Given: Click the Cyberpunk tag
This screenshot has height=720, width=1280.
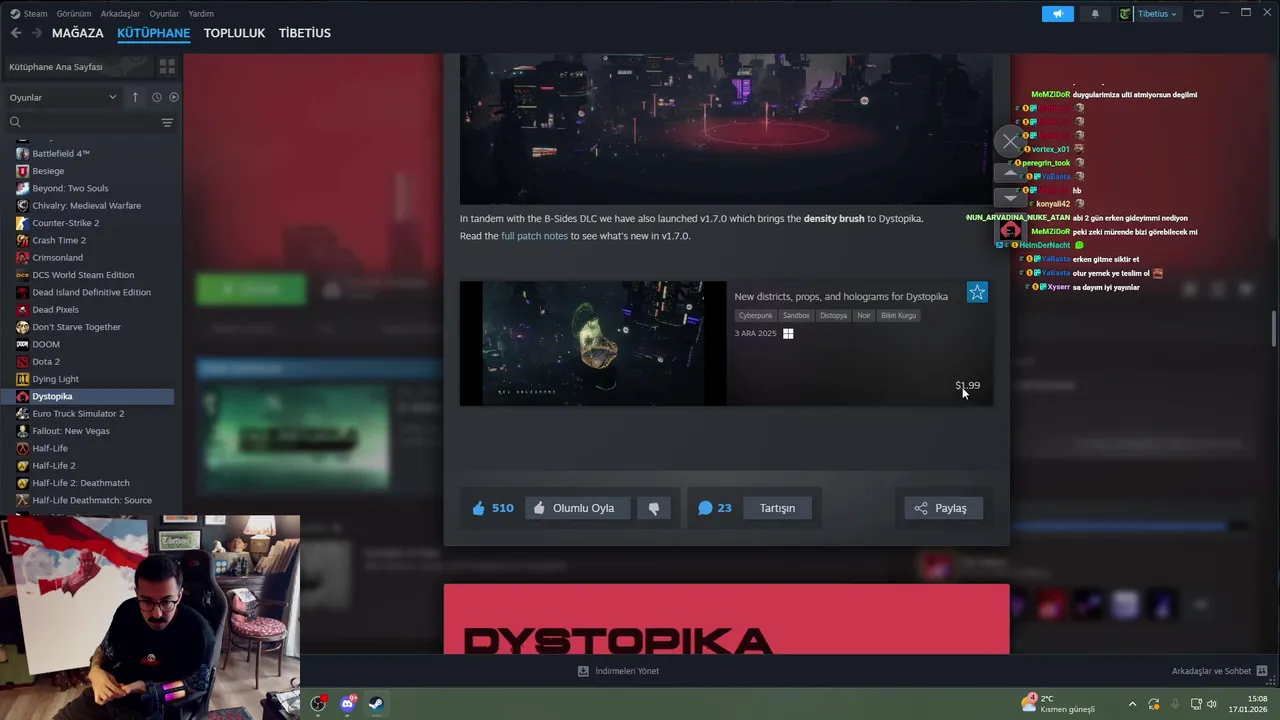Looking at the screenshot, I should 755,316.
